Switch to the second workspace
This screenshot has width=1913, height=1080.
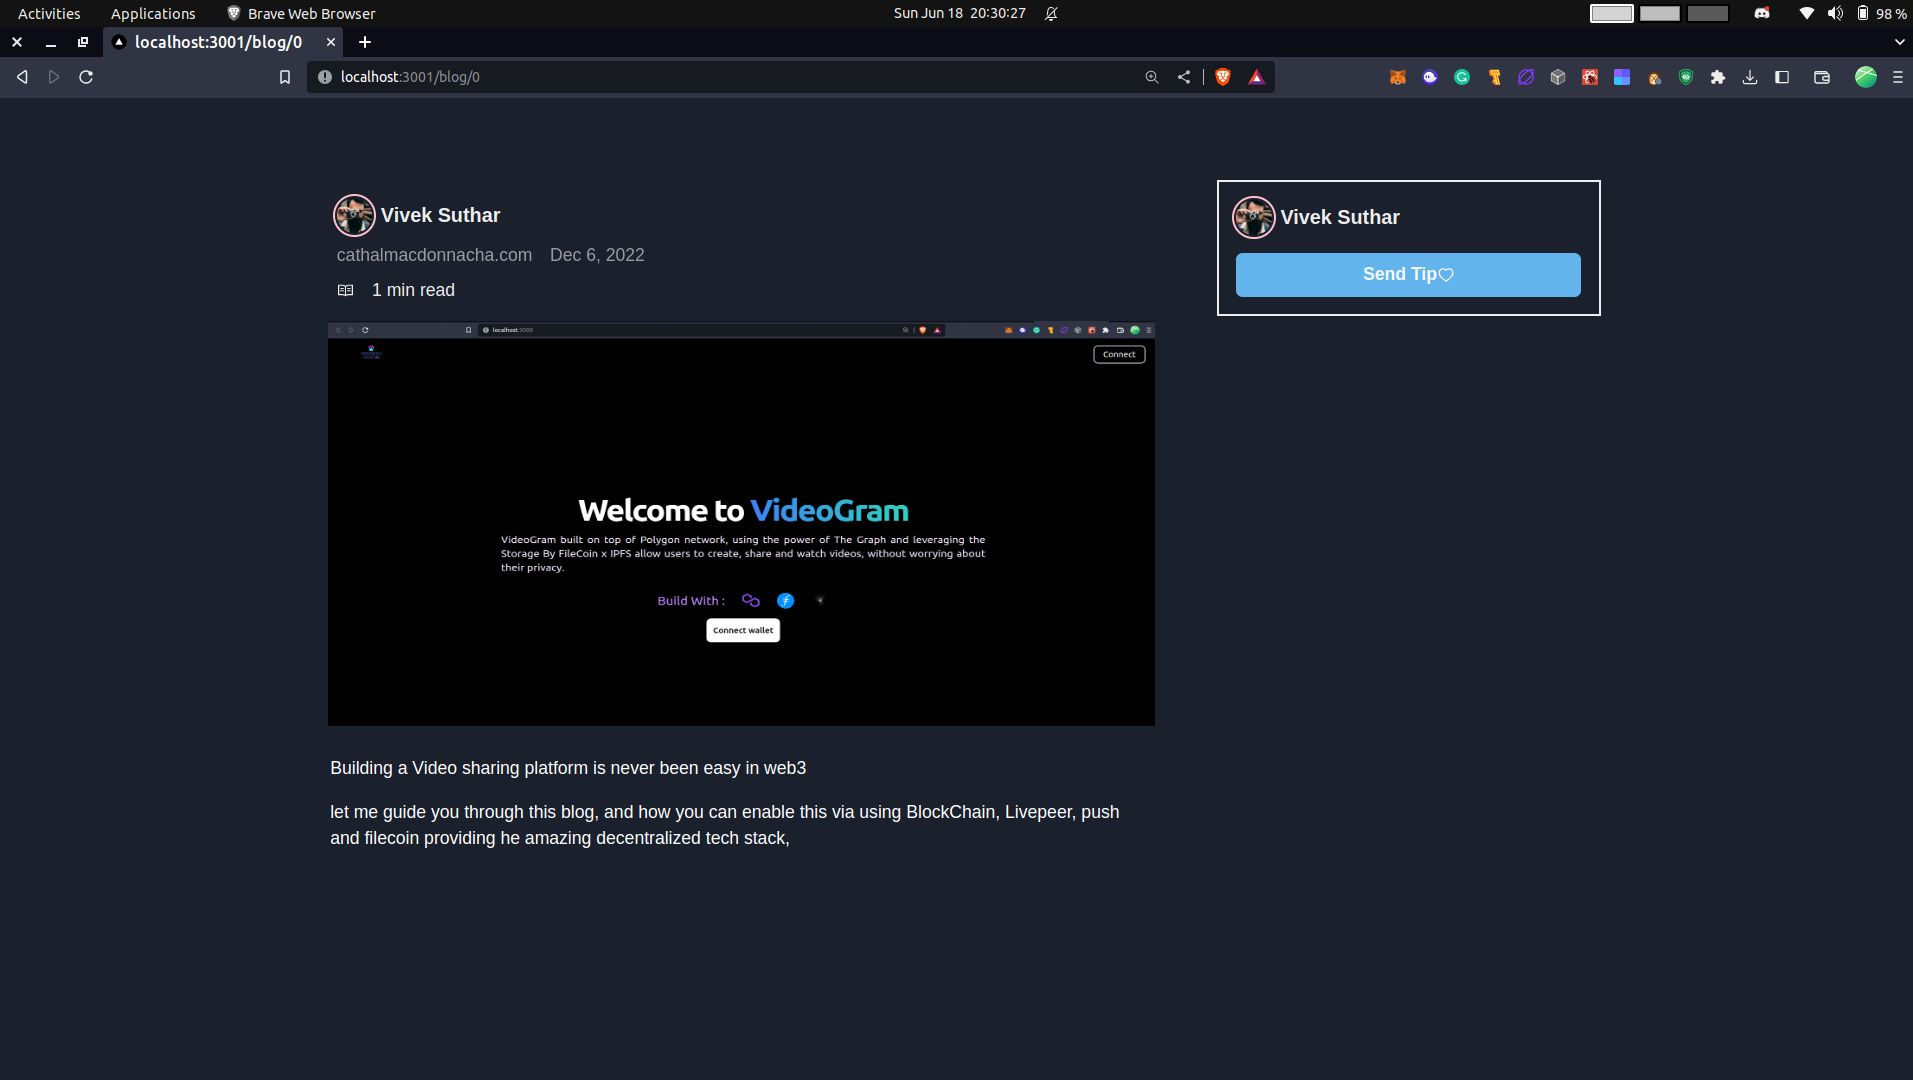pyautogui.click(x=1660, y=13)
